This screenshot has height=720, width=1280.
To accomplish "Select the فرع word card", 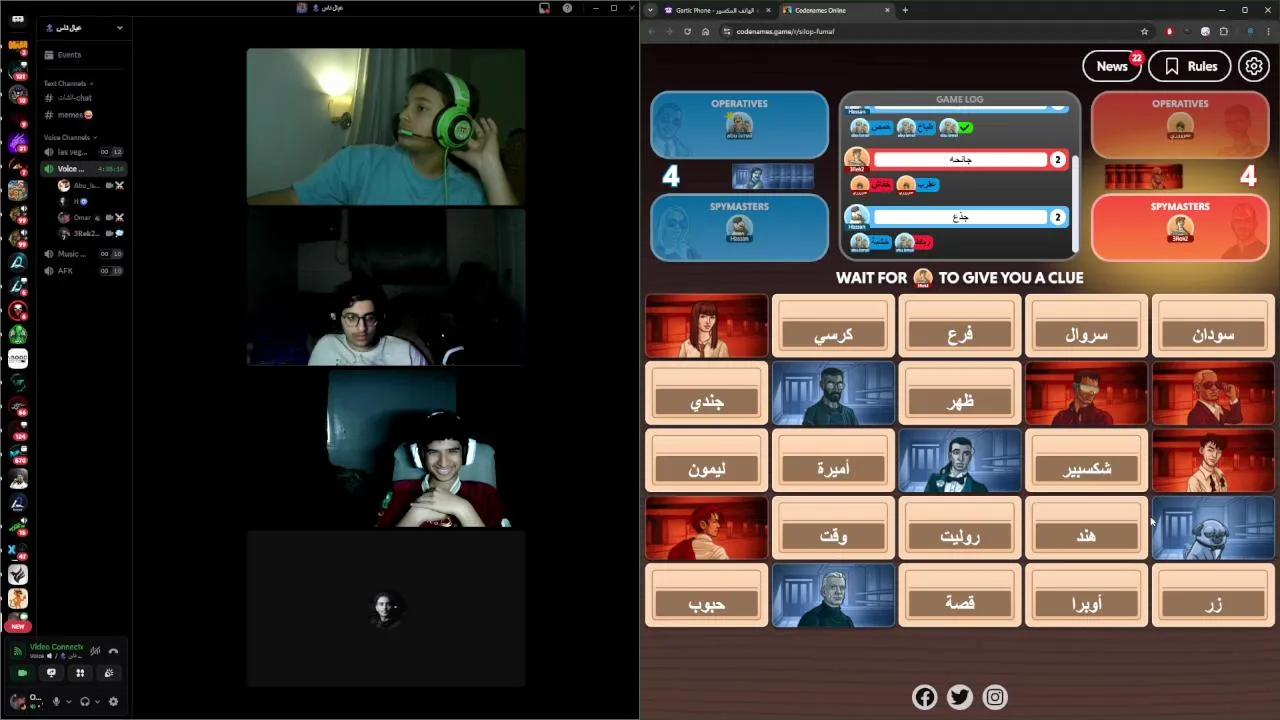I will 960,326.
